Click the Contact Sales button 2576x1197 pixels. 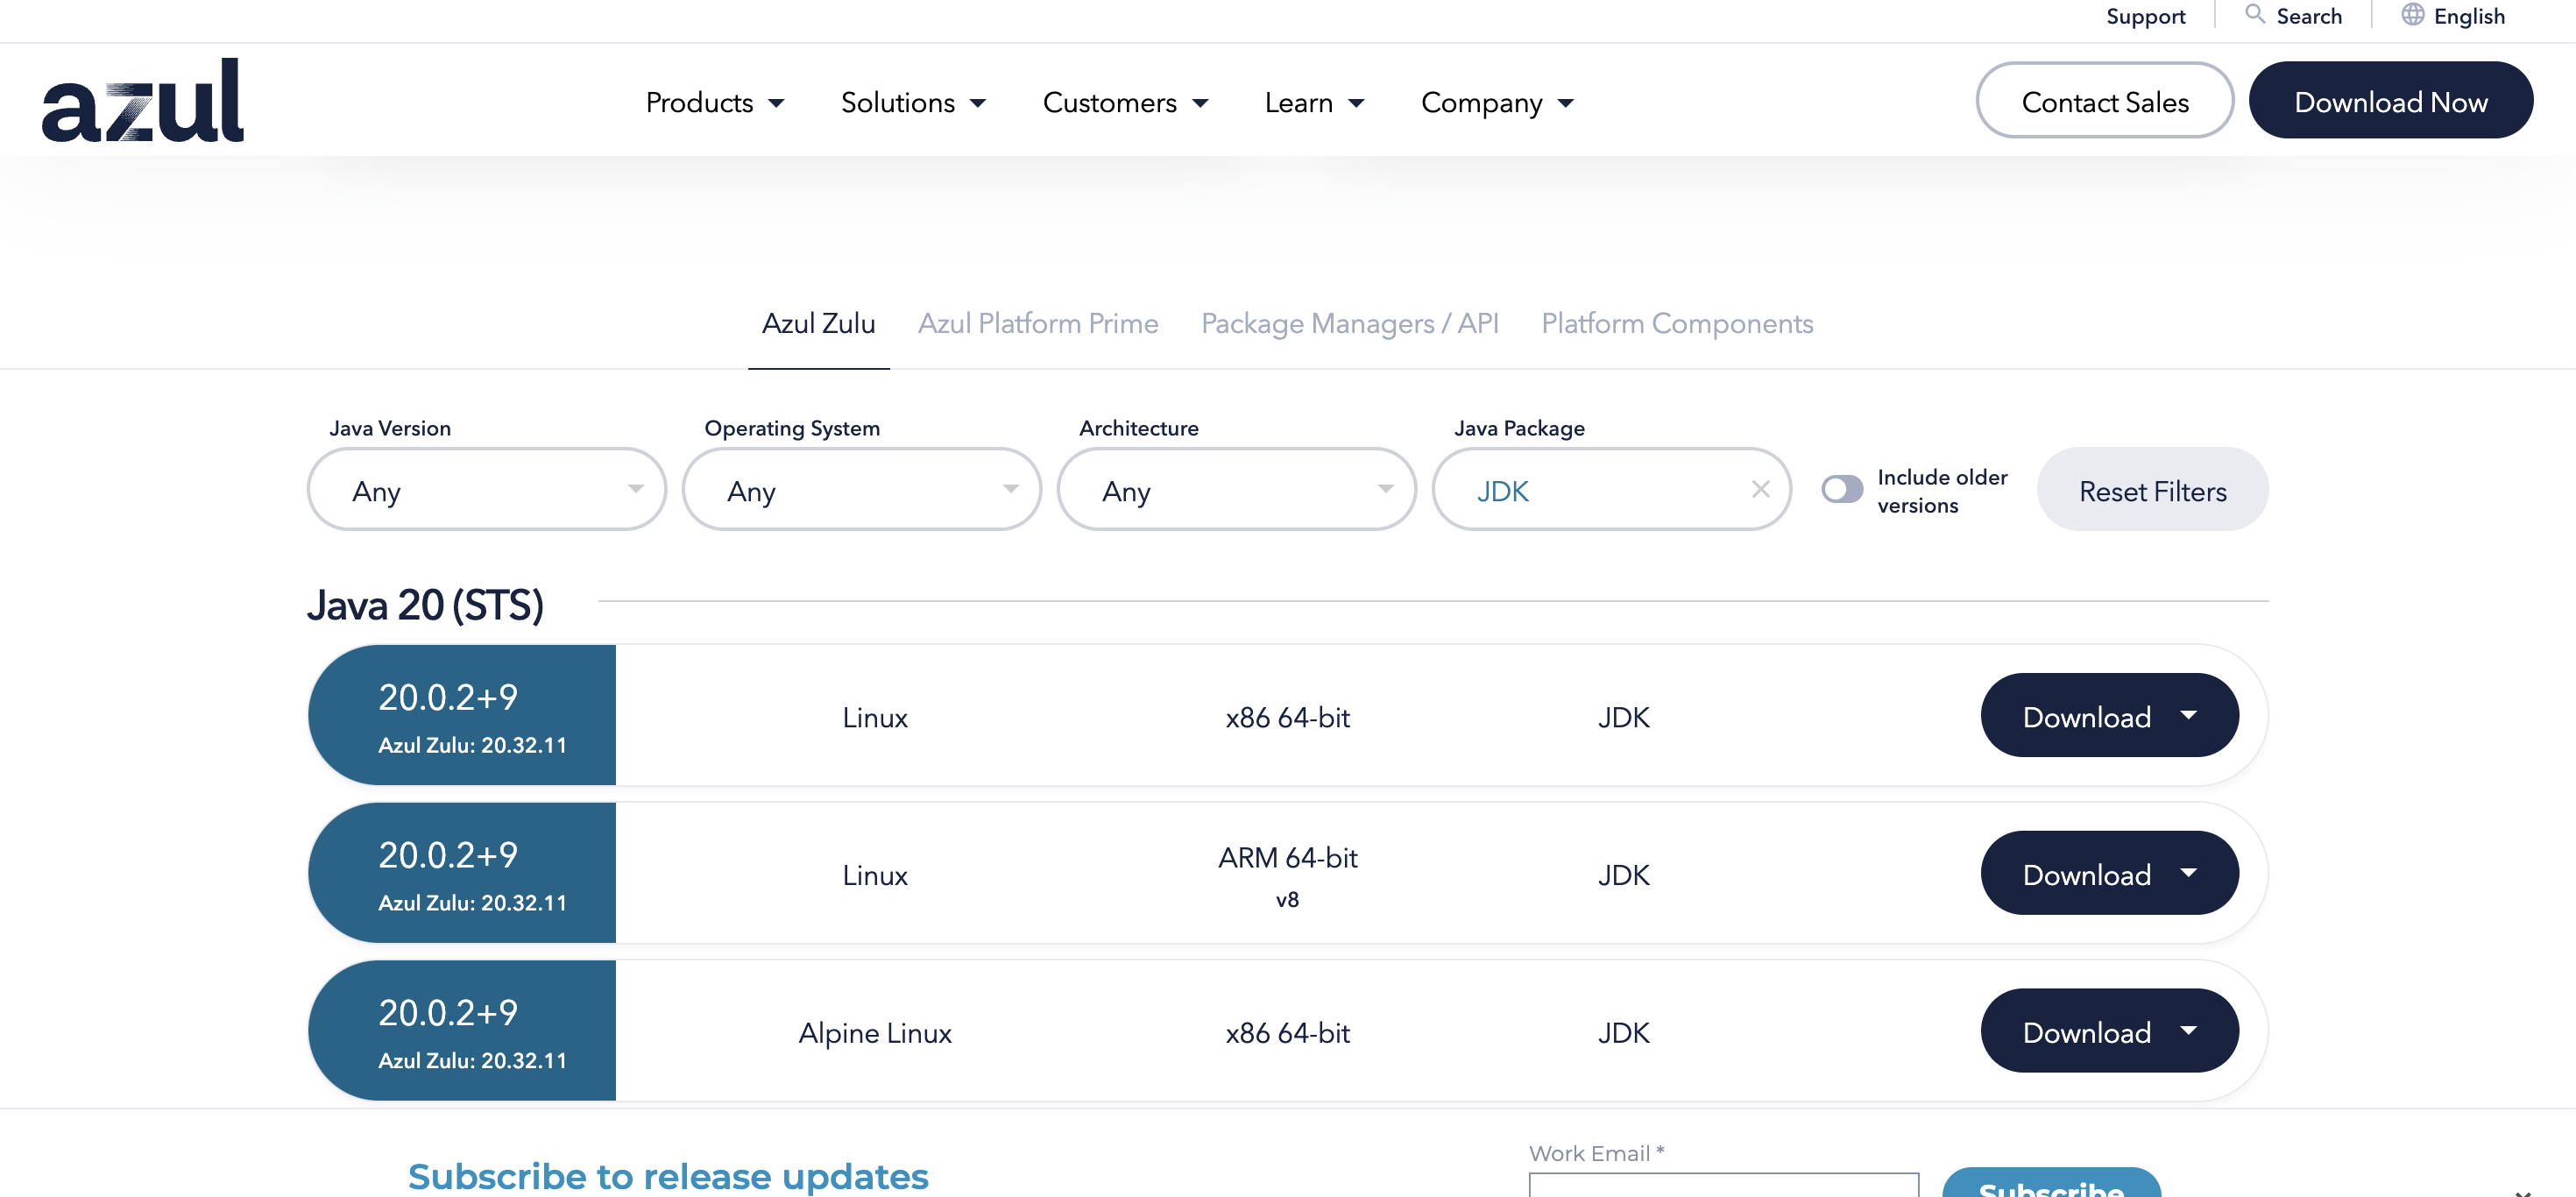[x=2104, y=101]
